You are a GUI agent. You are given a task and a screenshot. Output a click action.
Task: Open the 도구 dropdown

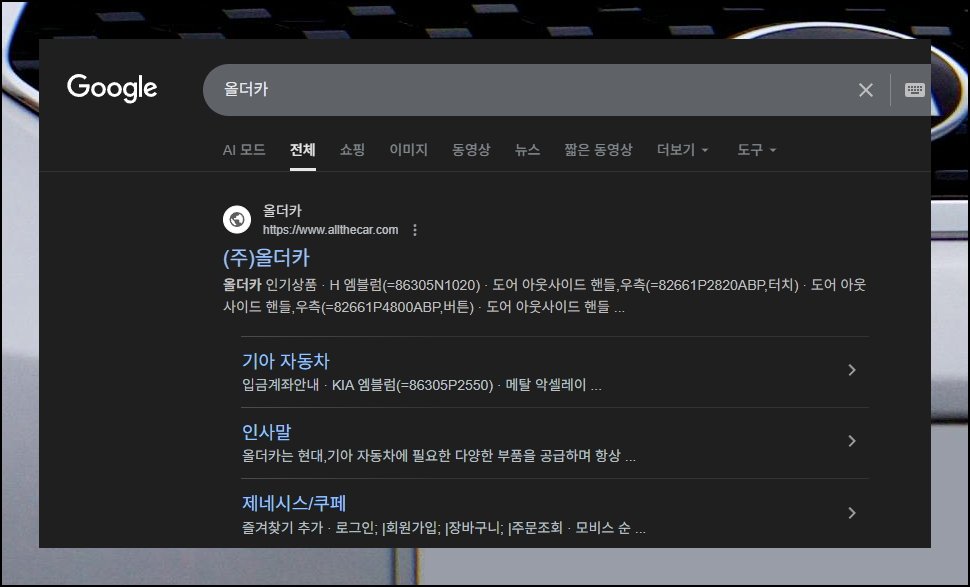(x=756, y=150)
